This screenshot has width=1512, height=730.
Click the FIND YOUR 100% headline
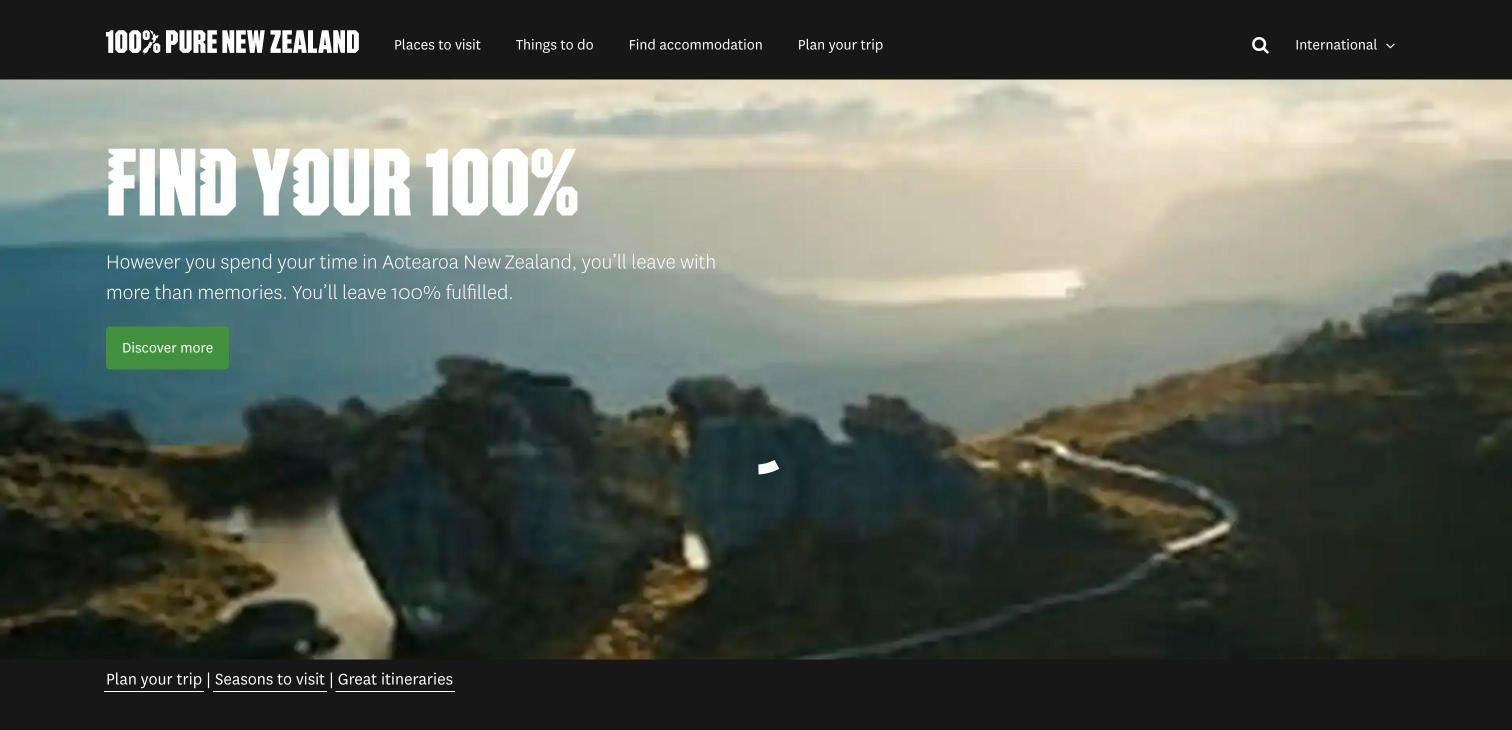(342, 182)
